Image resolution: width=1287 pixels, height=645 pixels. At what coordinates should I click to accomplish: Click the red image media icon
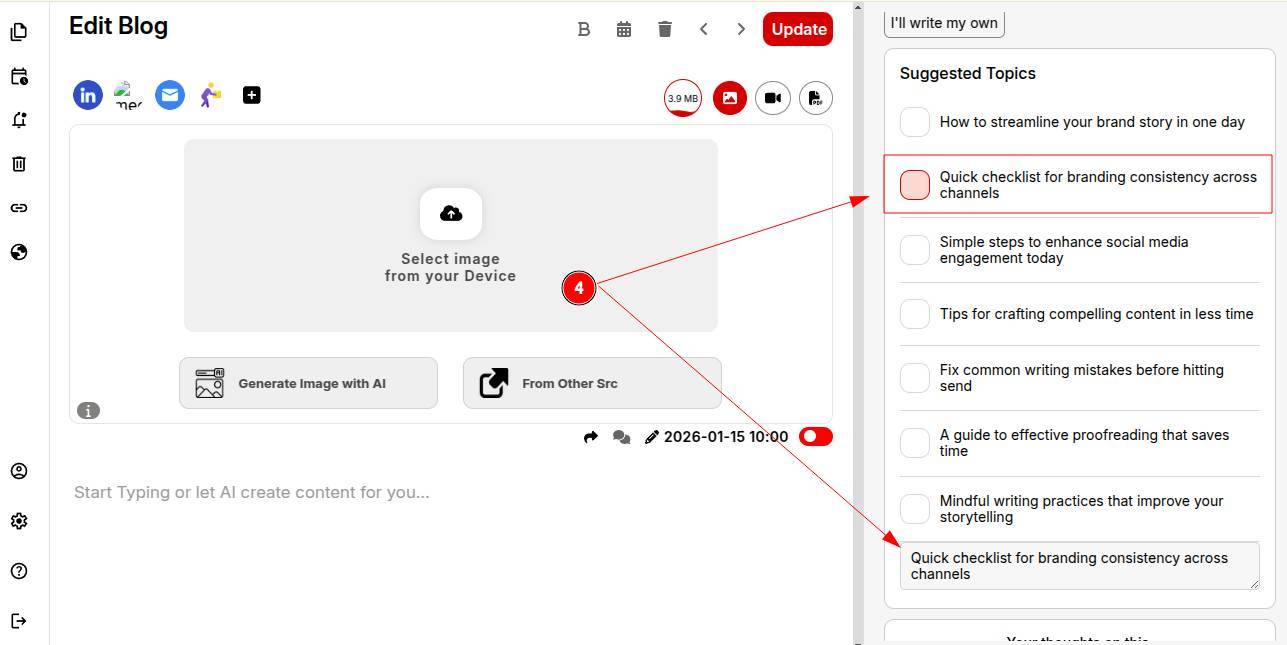(x=730, y=98)
